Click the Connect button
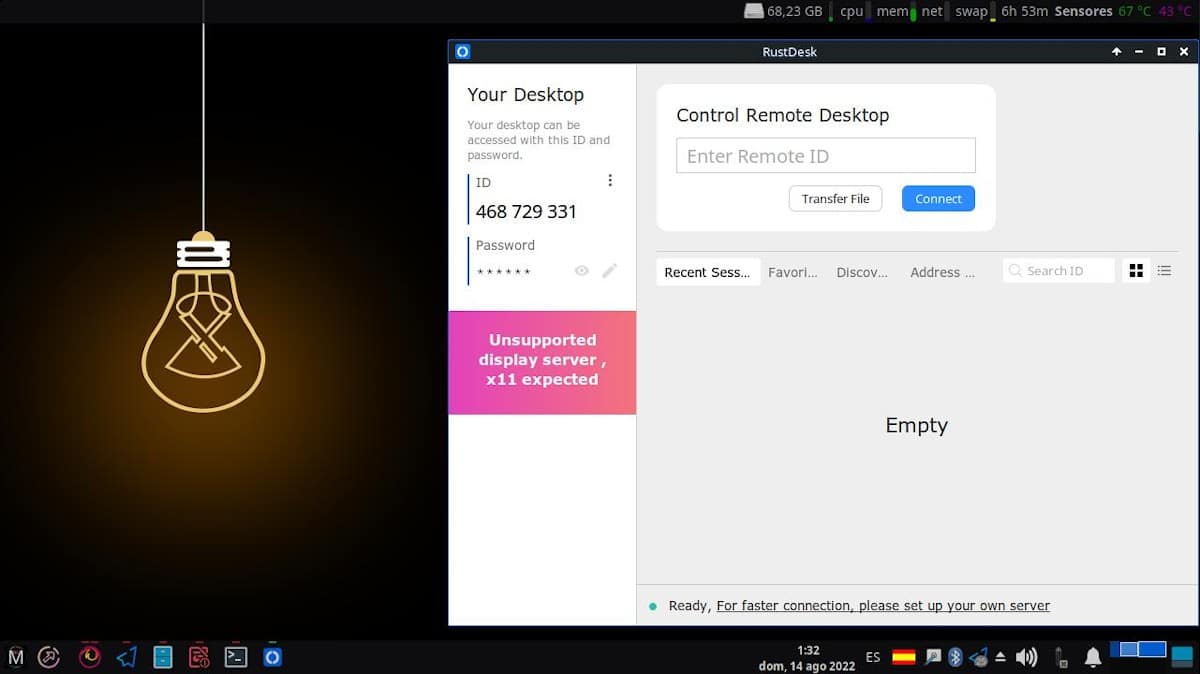 click(x=938, y=198)
